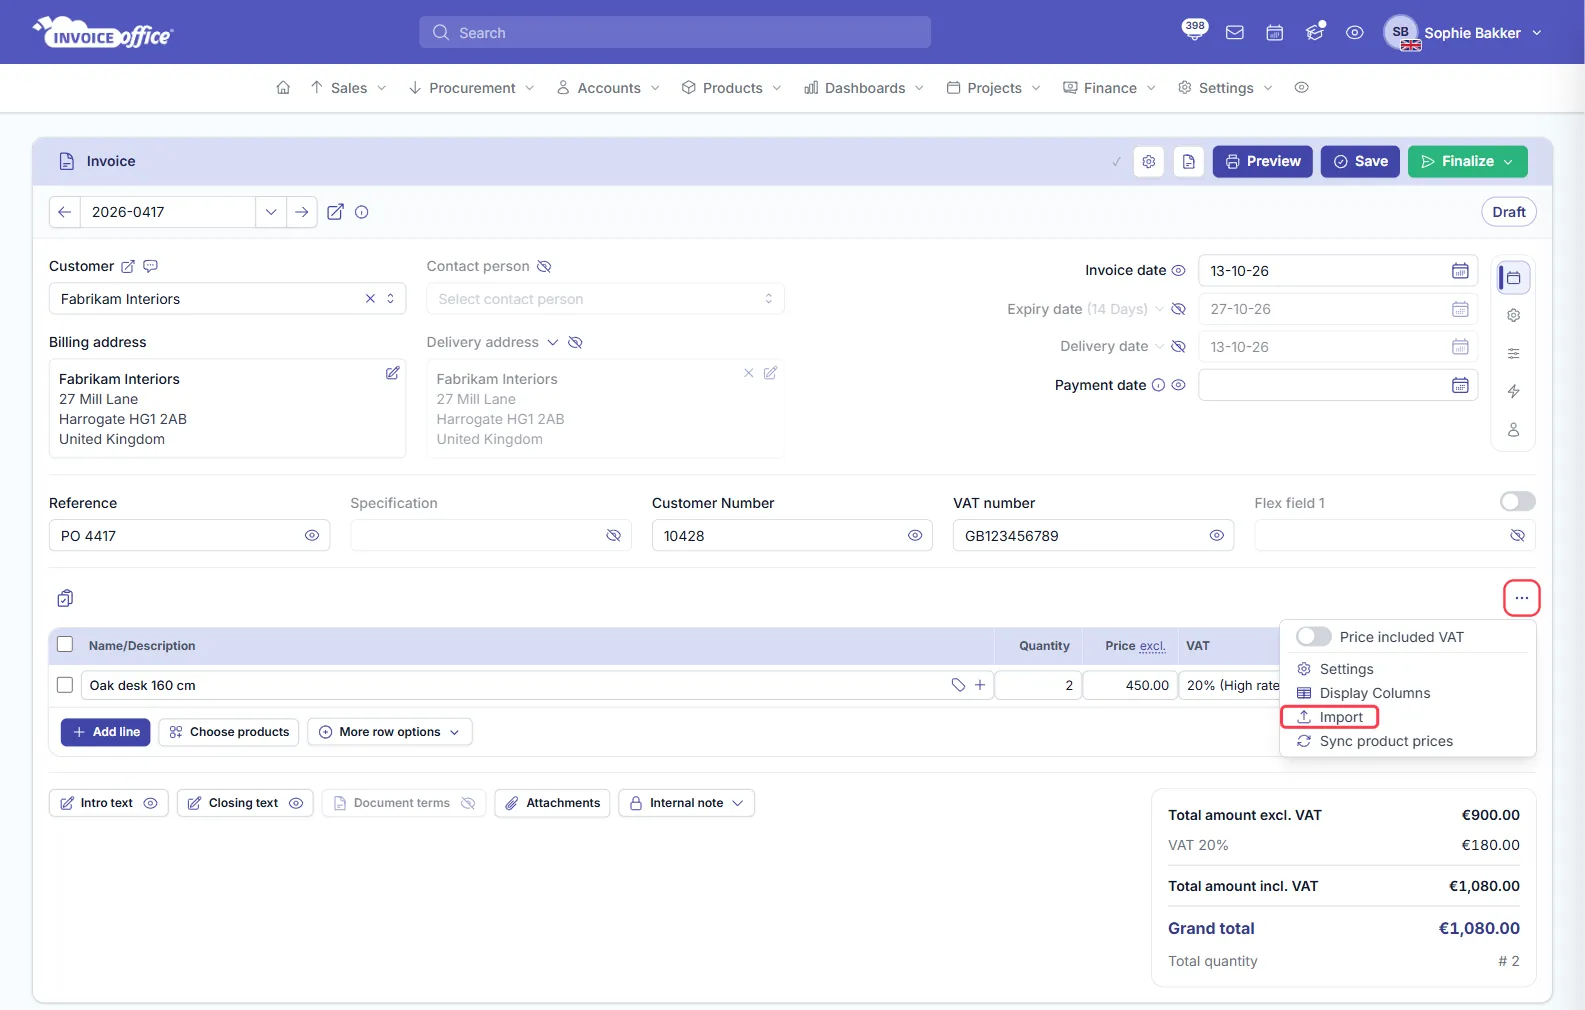Edit the Customer record icon
The image size is (1585, 1010).
[x=128, y=266]
